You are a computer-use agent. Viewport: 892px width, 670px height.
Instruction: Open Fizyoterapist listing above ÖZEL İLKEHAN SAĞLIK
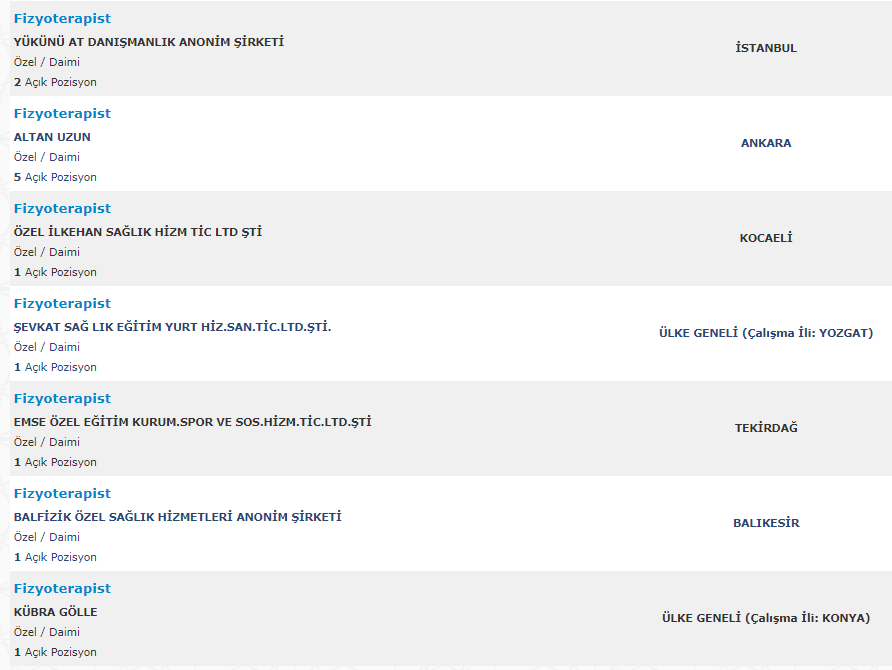click(62, 209)
